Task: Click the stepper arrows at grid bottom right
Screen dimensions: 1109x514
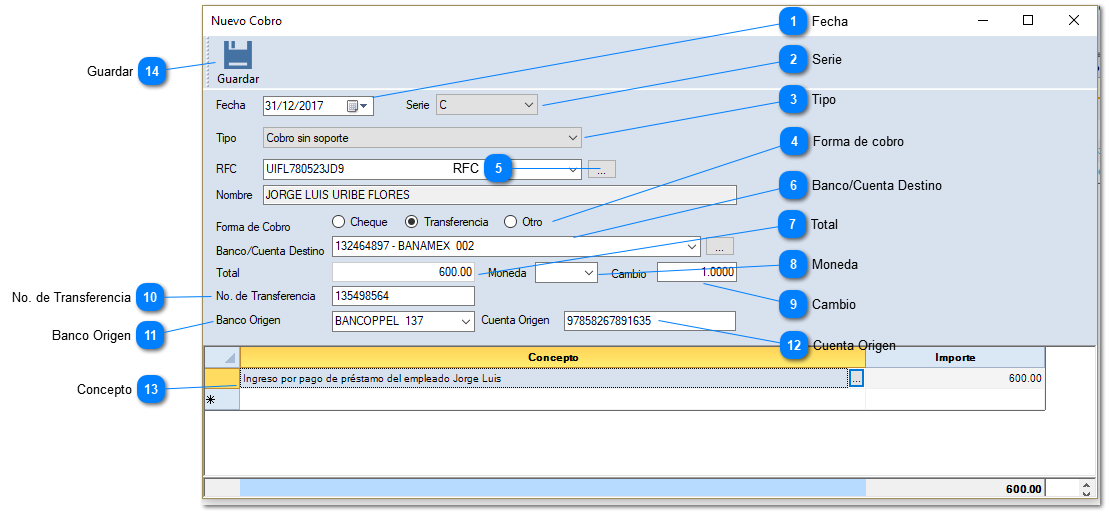Action: [x=1085, y=489]
